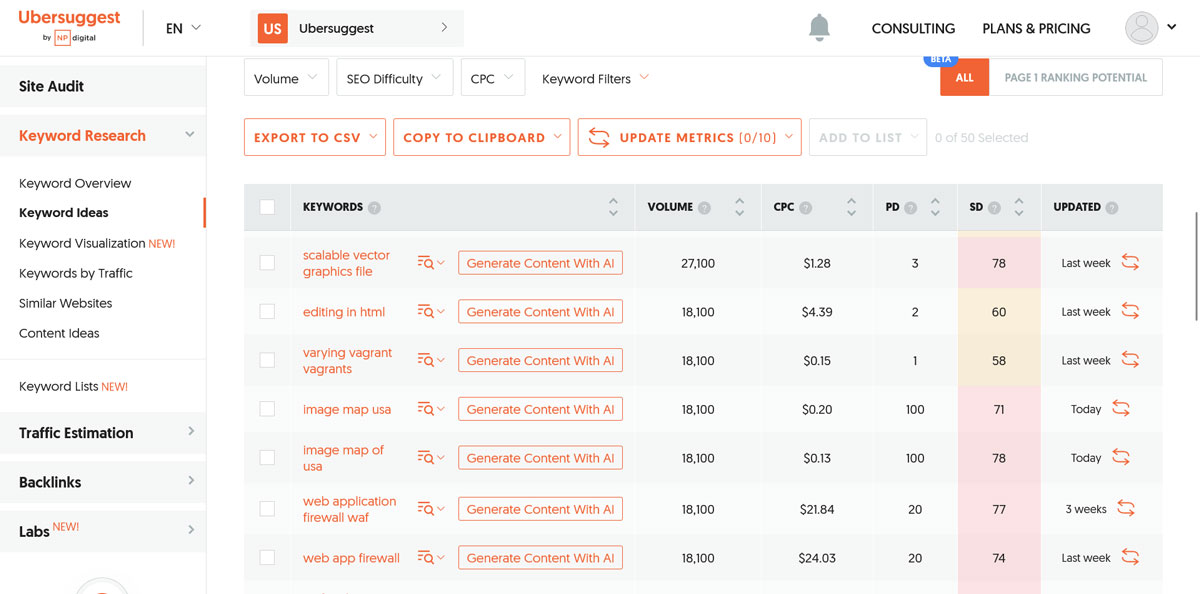Screen dimensions: 1200x594
Task: Generate Content With AI for web application firewall waf
Action: [540, 509]
